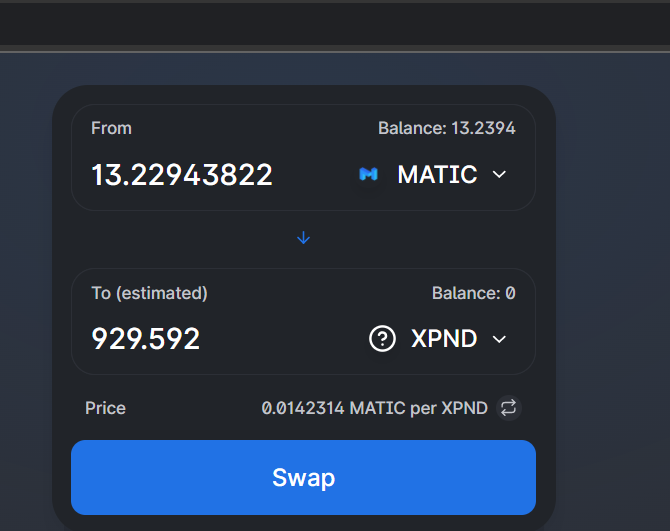Click the To estimated amount 929.592
This screenshot has height=531, width=670.
(x=146, y=339)
